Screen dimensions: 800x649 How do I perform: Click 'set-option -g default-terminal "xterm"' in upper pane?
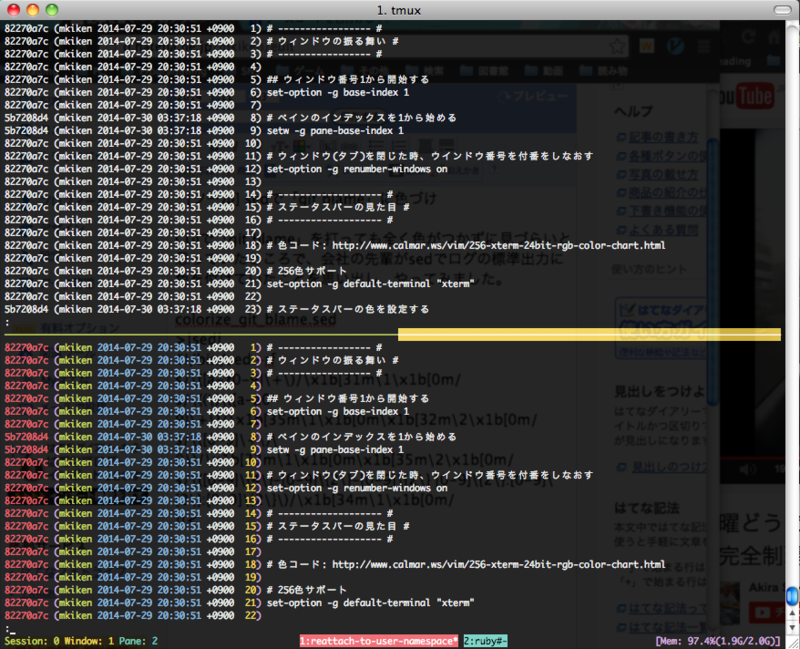(x=370, y=284)
